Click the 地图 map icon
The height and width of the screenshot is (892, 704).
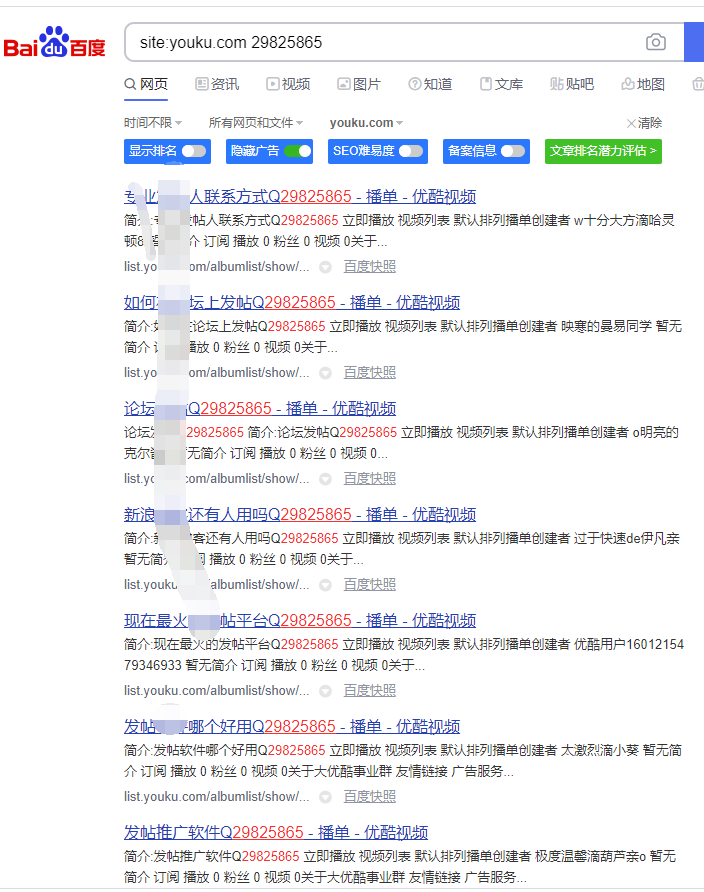tap(628, 84)
